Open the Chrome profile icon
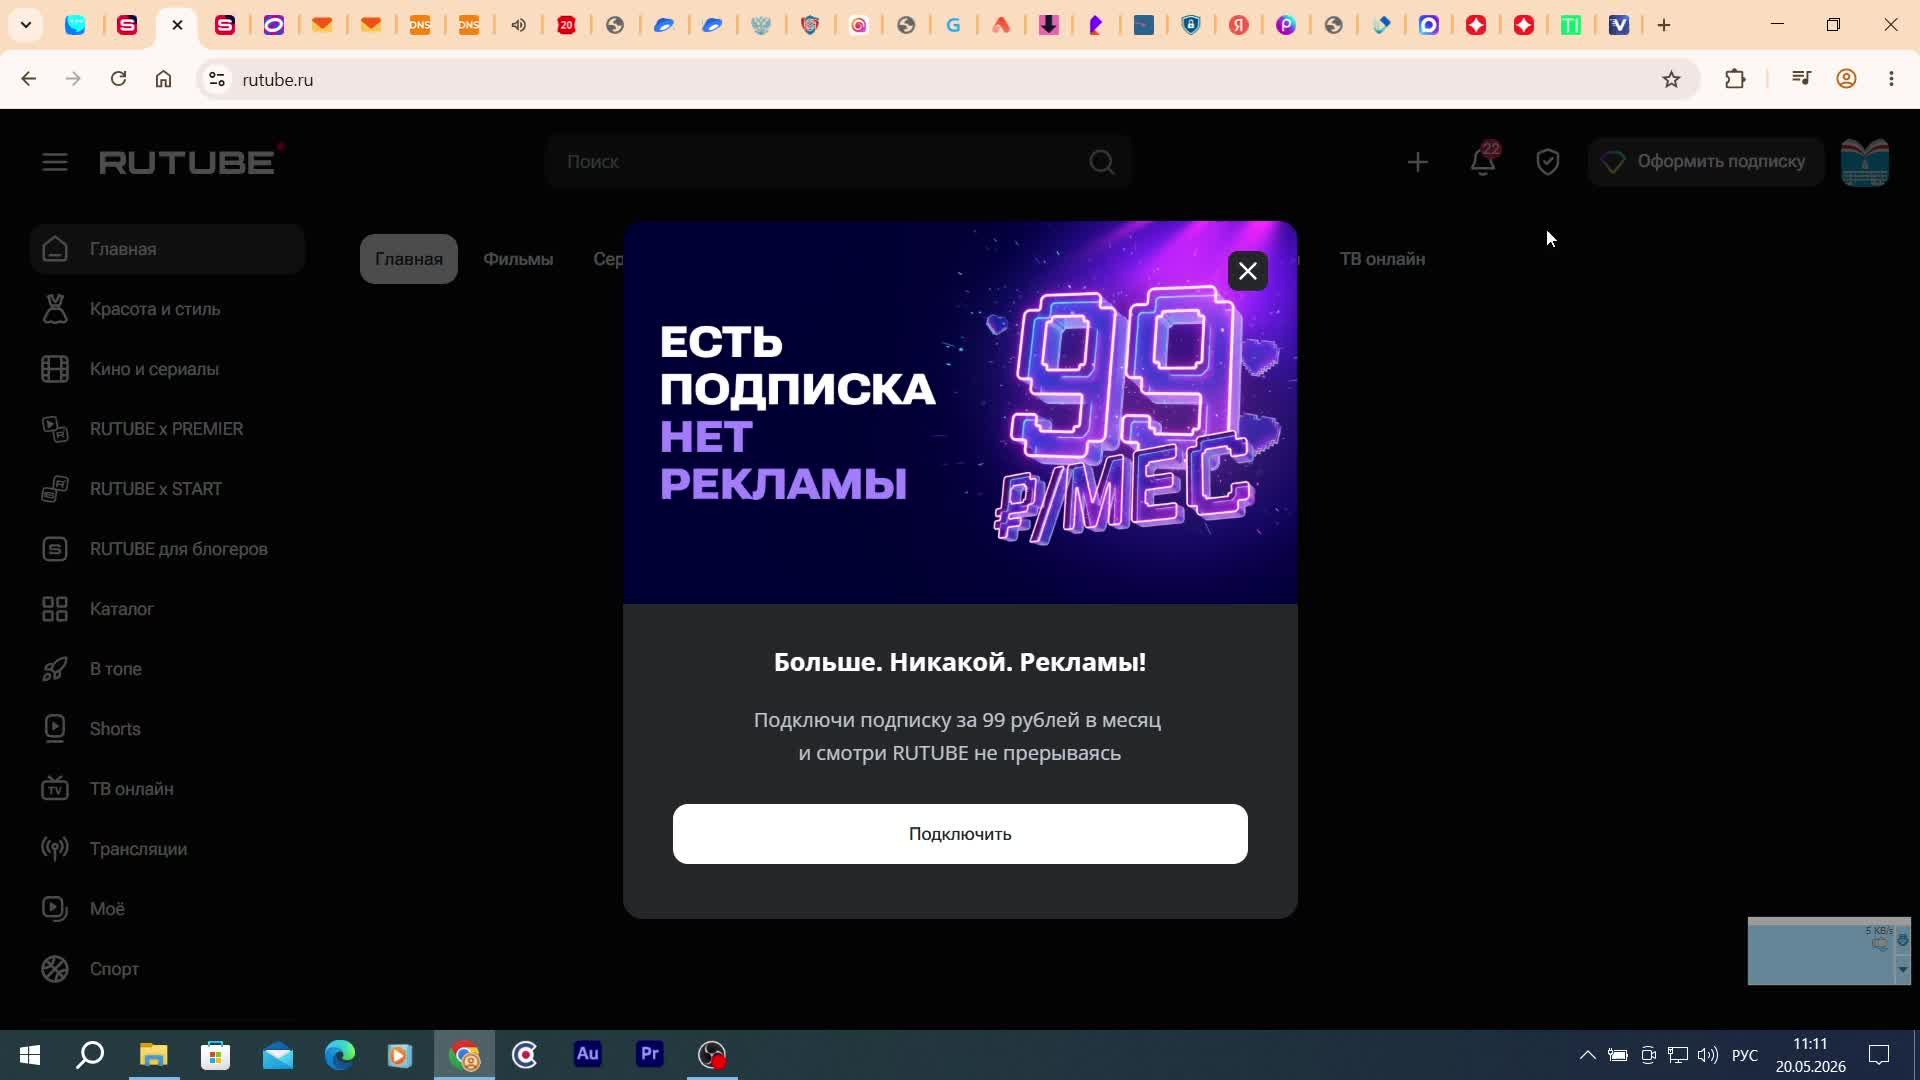The height and width of the screenshot is (1080, 1920). (1846, 79)
